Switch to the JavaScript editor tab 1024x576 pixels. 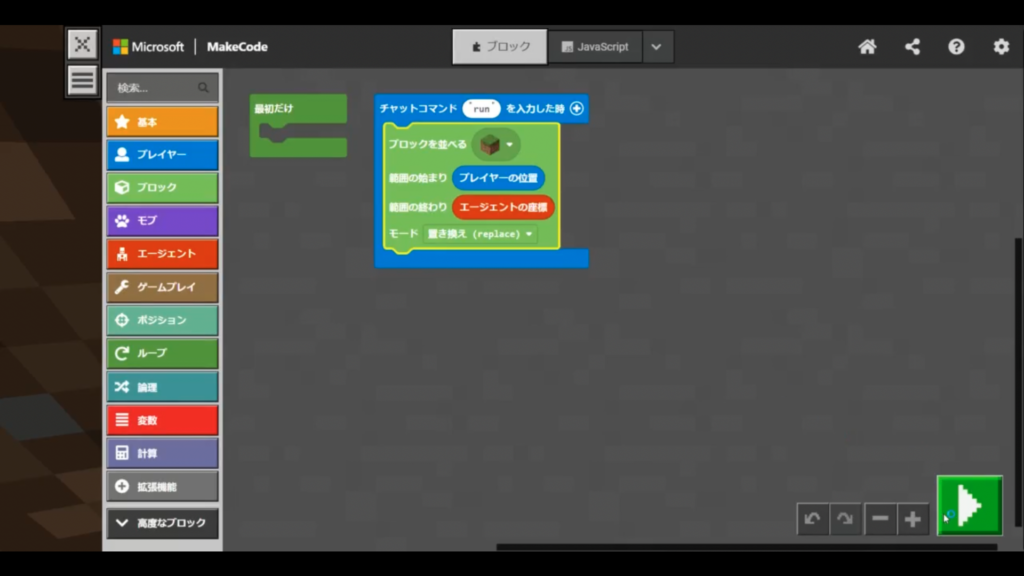(x=595, y=47)
